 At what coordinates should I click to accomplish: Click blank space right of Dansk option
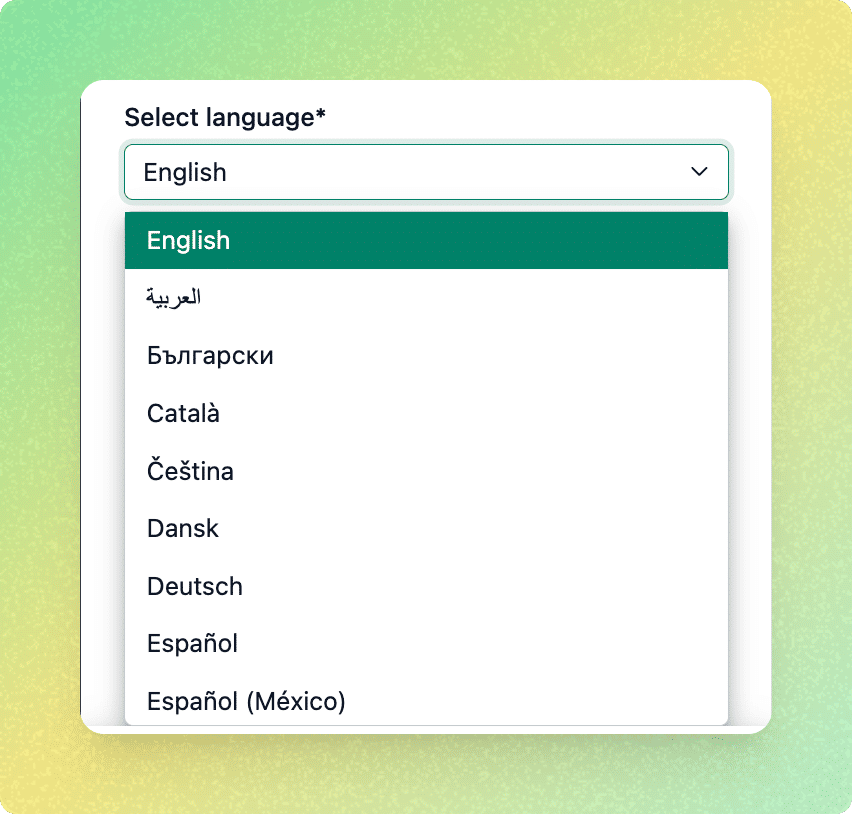(x=500, y=528)
